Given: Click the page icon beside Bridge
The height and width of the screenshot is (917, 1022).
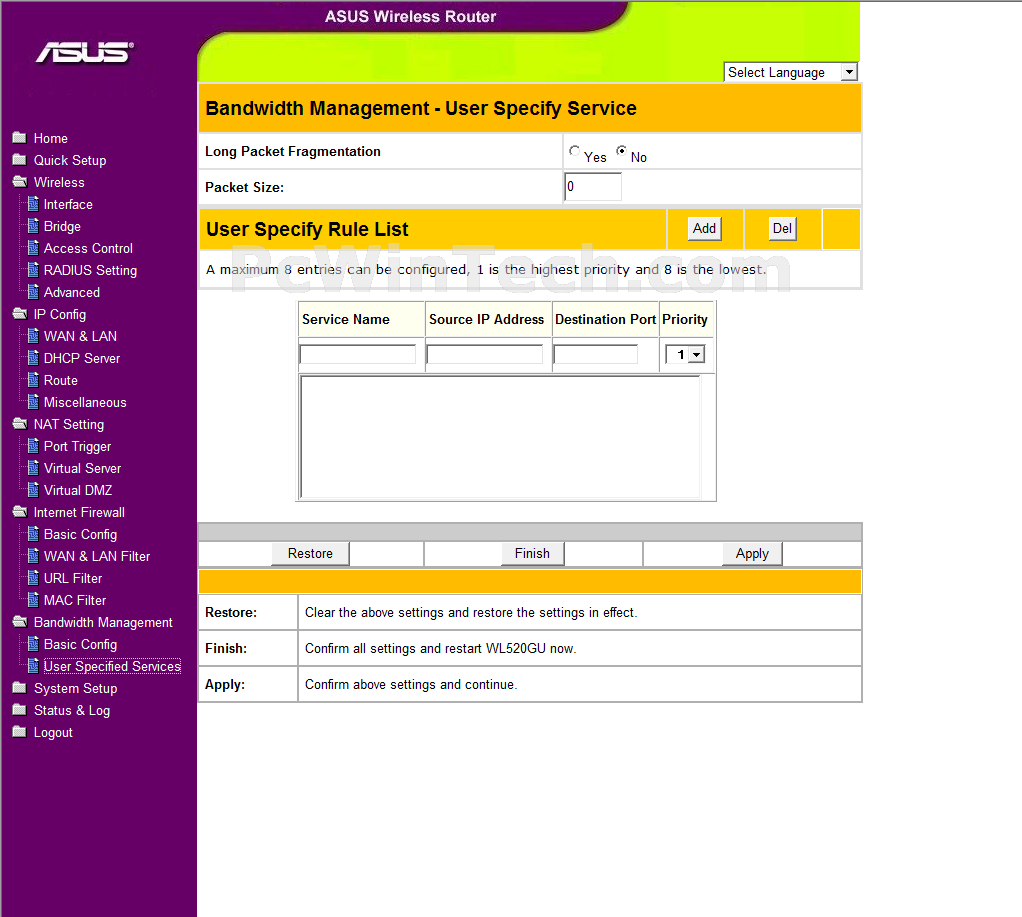Looking at the screenshot, I should pyautogui.click(x=33, y=226).
